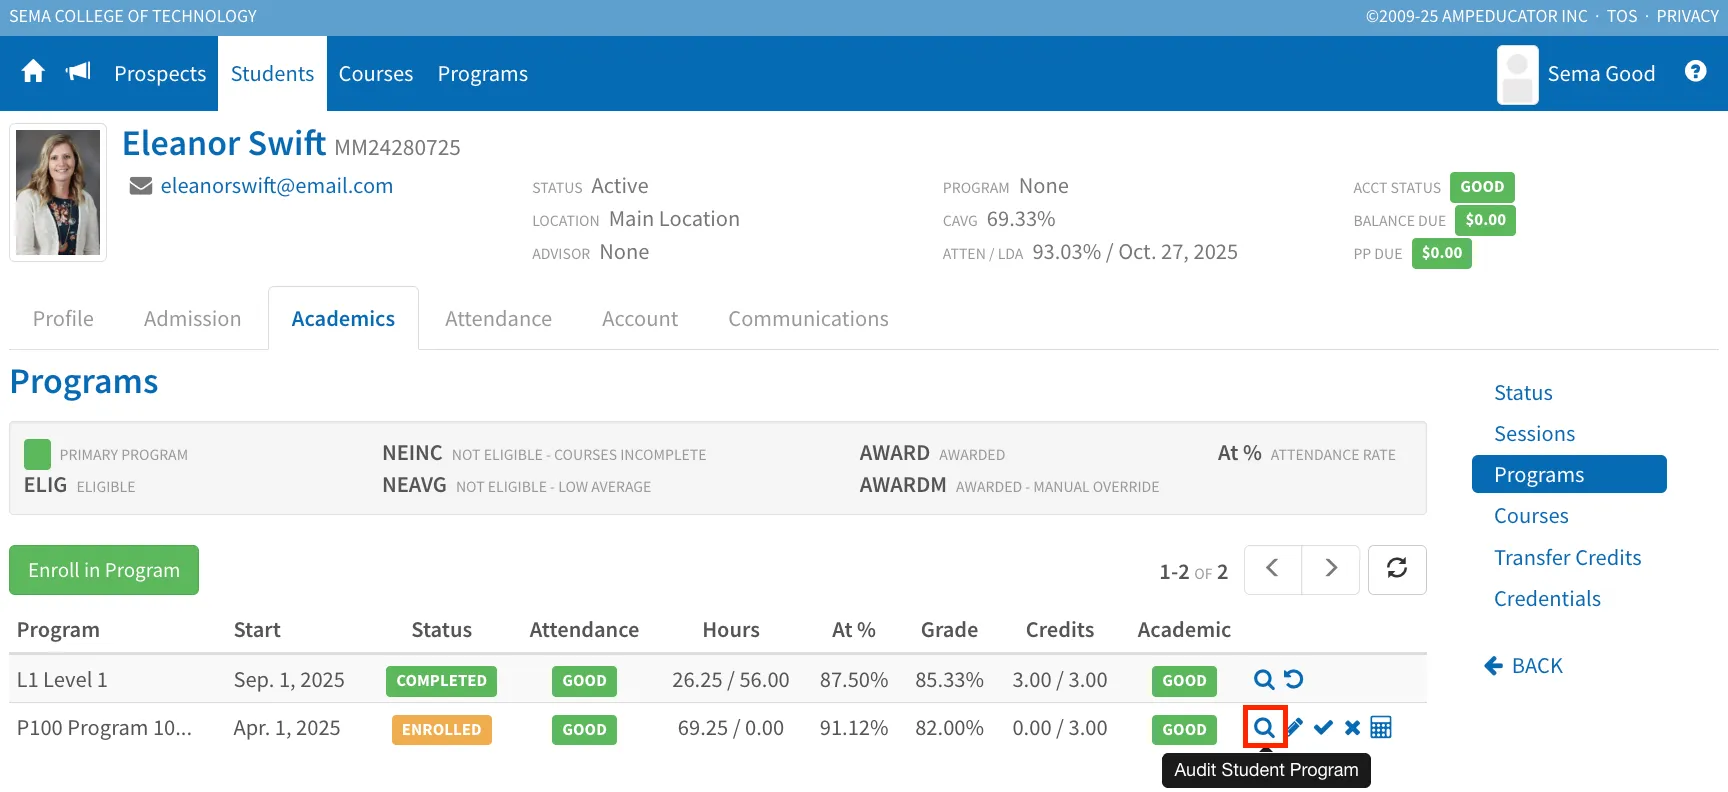Switch to the Attendance tab
The height and width of the screenshot is (792, 1728).
(498, 319)
